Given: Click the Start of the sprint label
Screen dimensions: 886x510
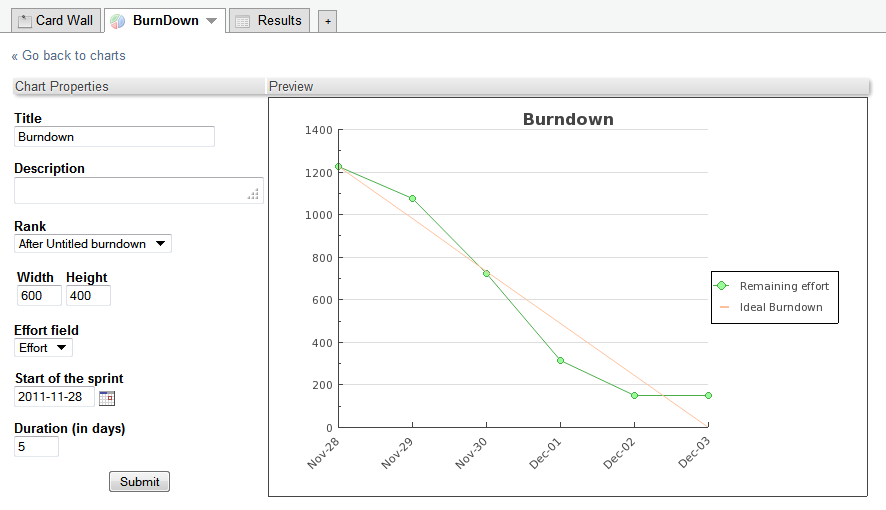Looking at the screenshot, I should pyautogui.click(x=69, y=378).
